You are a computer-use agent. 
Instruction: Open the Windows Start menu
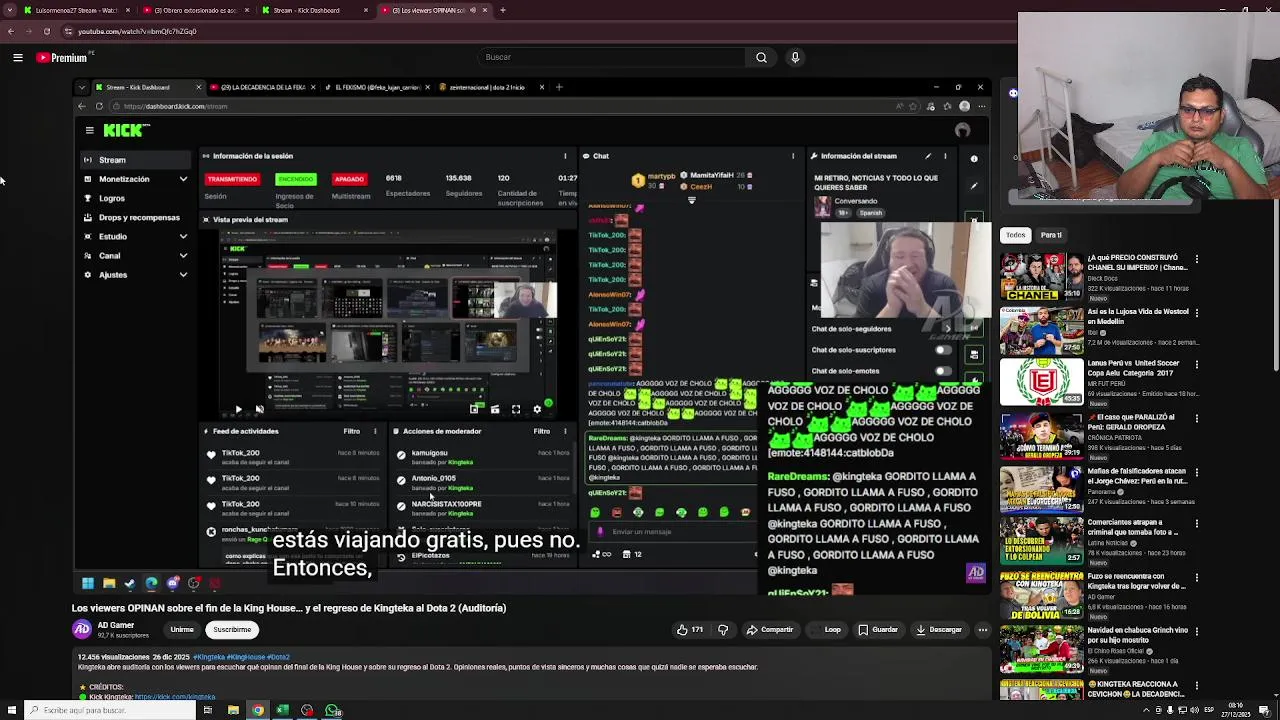(x=10, y=711)
